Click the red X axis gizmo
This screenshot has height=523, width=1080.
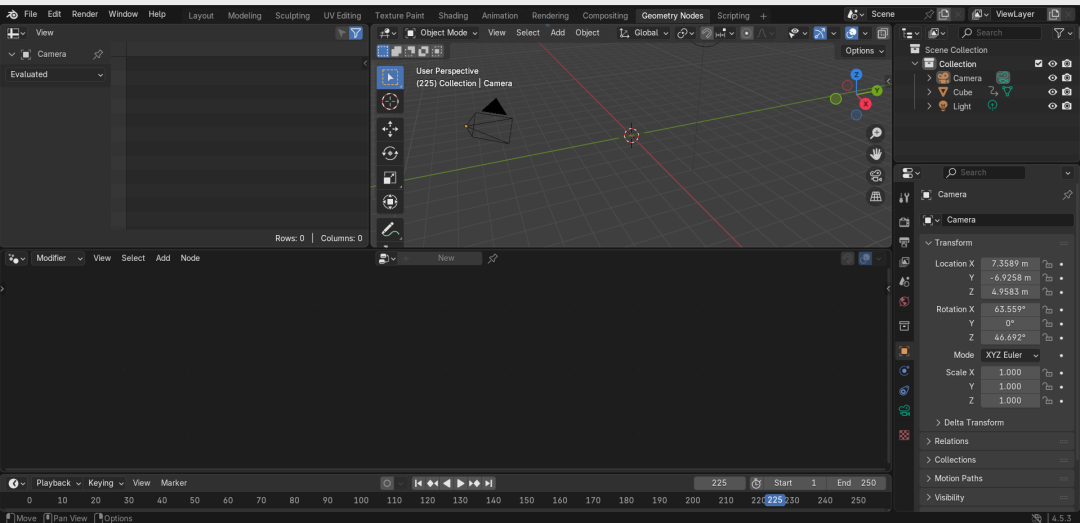(x=865, y=104)
